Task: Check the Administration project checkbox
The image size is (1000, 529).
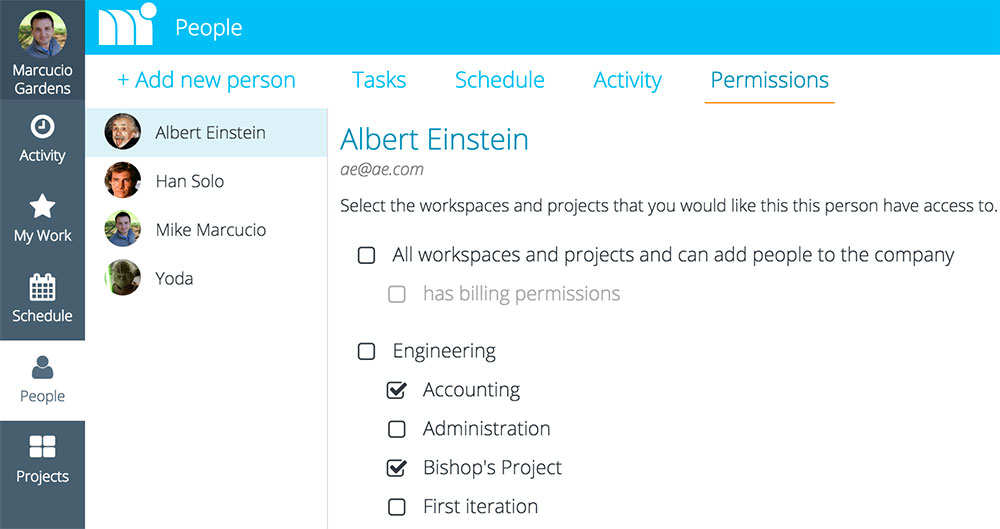Action: point(397,429)
